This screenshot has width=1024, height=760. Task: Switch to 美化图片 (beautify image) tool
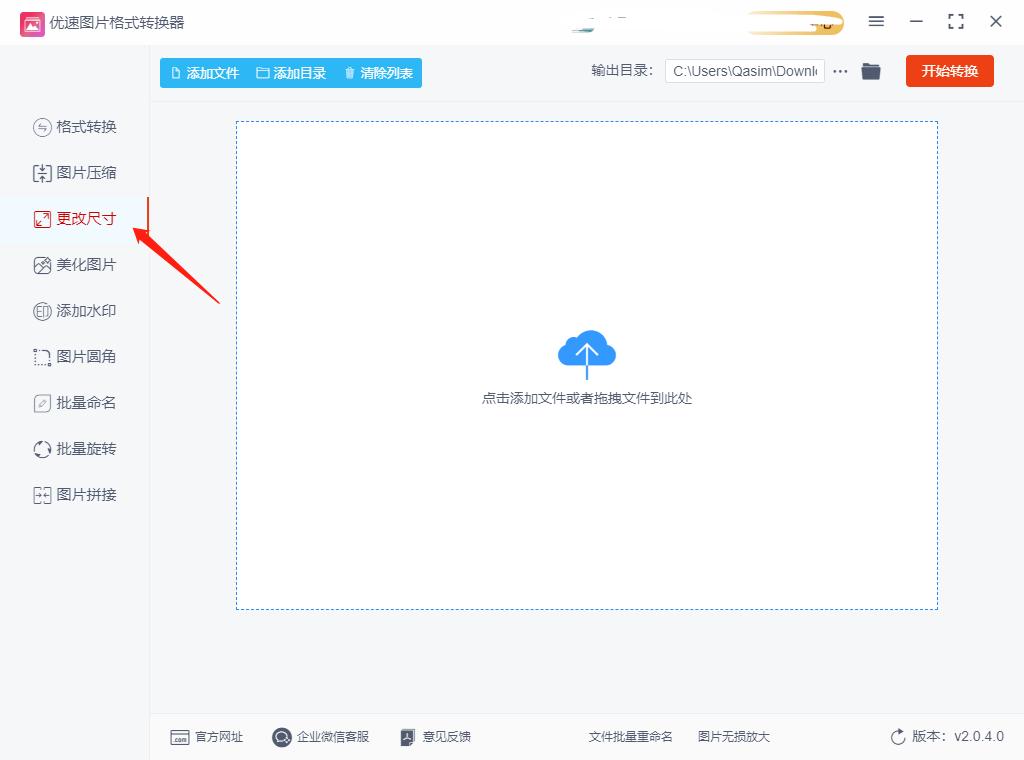[x=75, y=265]
